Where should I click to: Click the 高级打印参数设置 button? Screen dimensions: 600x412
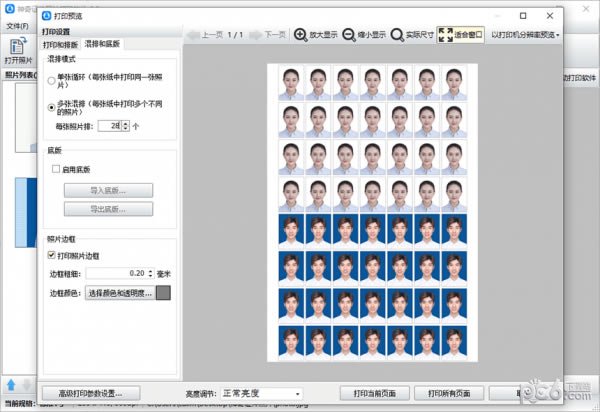[90, 393]
